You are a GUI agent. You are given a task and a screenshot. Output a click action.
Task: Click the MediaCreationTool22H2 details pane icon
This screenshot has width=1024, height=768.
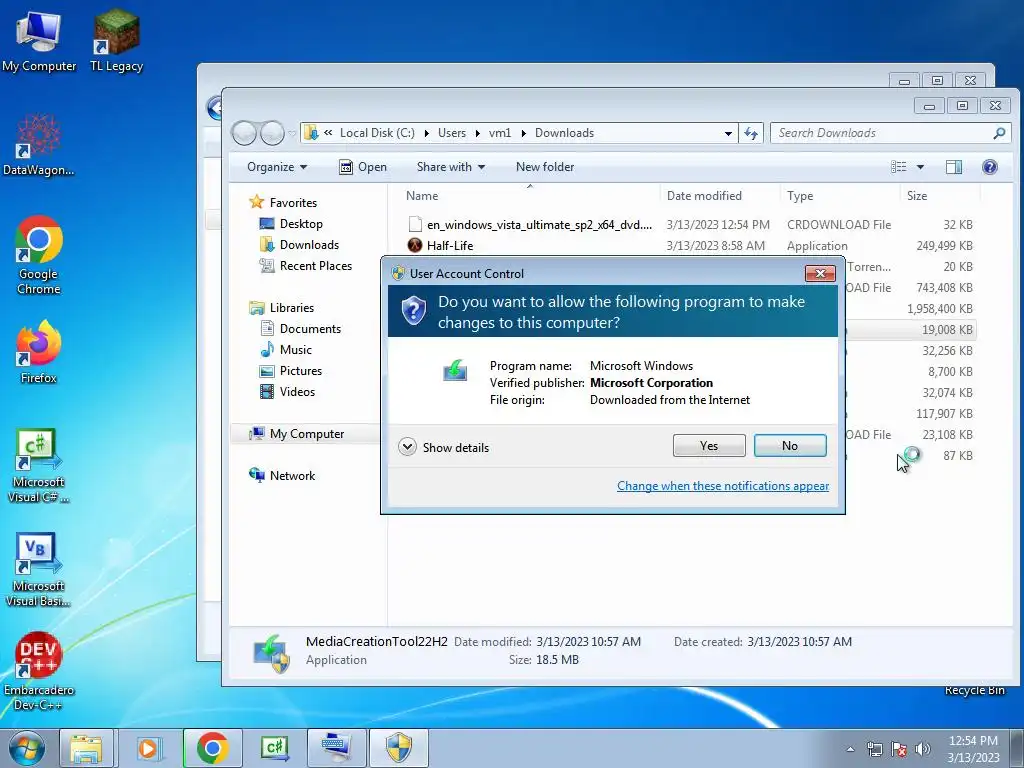click(271, 653)
